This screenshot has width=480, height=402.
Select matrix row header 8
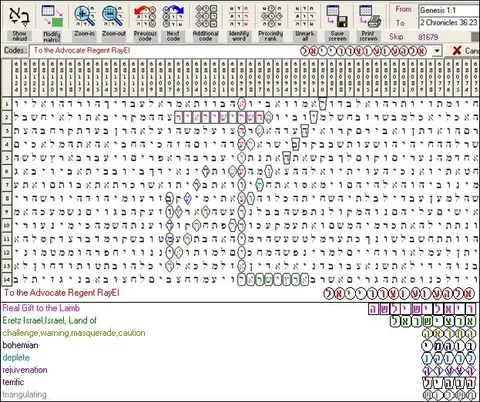tap(6, 198)
